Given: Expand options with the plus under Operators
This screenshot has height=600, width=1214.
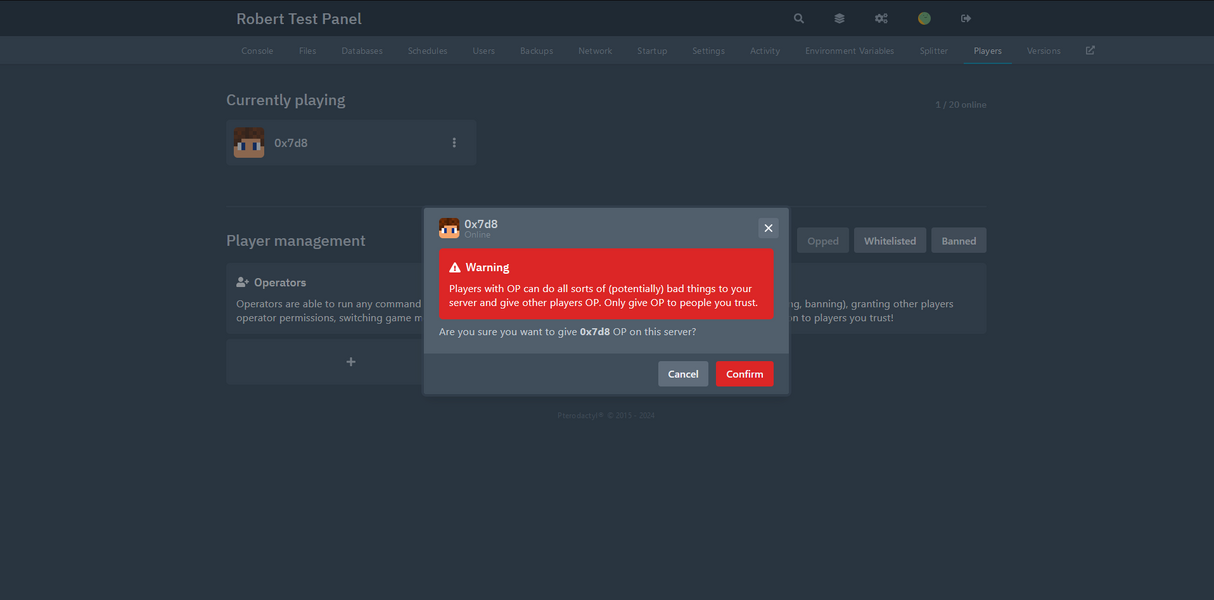Looking at the screenshot, I should 350,361.
